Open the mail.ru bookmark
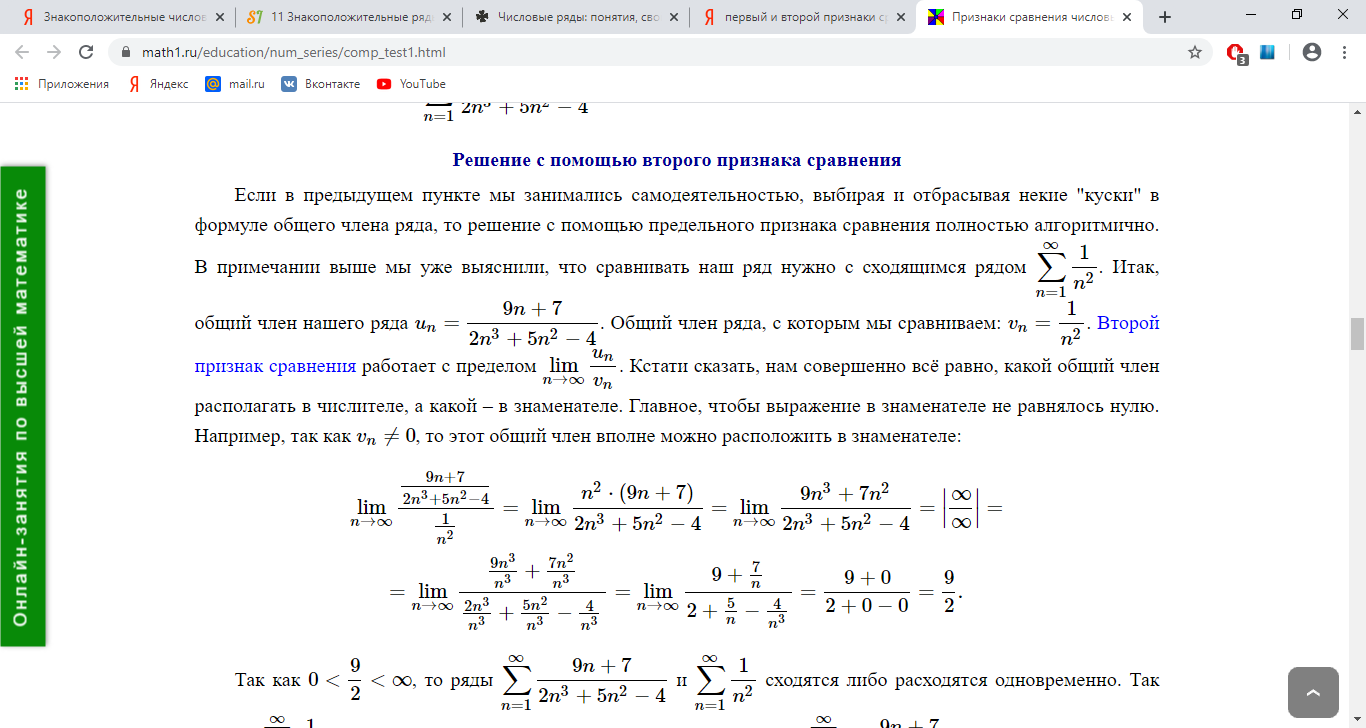 point(235,84)
